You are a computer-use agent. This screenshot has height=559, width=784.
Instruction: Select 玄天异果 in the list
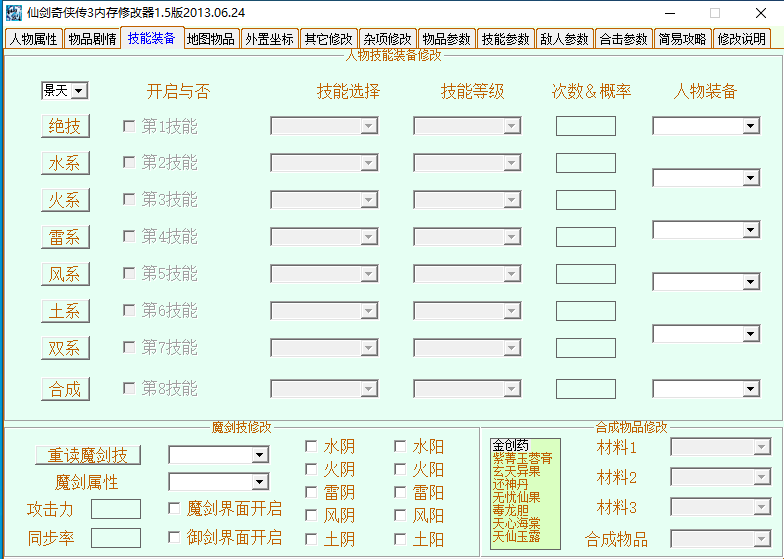point(516,471)
